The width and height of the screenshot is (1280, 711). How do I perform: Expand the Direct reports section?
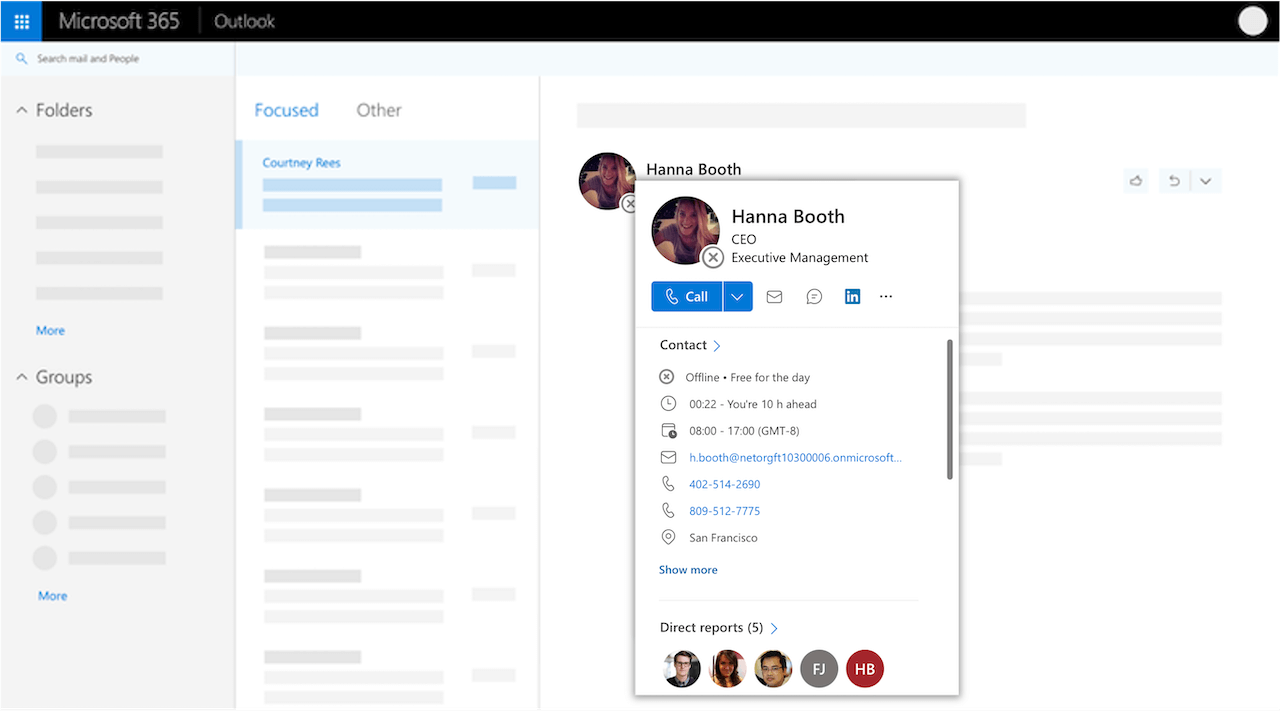coord(773,628)
